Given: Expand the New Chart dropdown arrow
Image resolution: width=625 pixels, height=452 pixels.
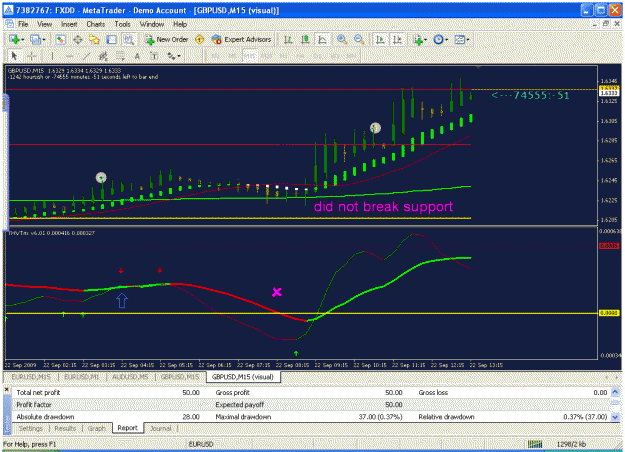Looking at the screenshot, I should coord(22,39).
